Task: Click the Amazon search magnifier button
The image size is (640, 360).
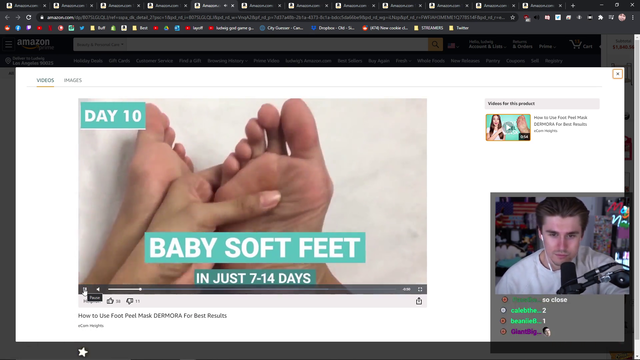Action: pyautogui.click(x=435, y=44)
